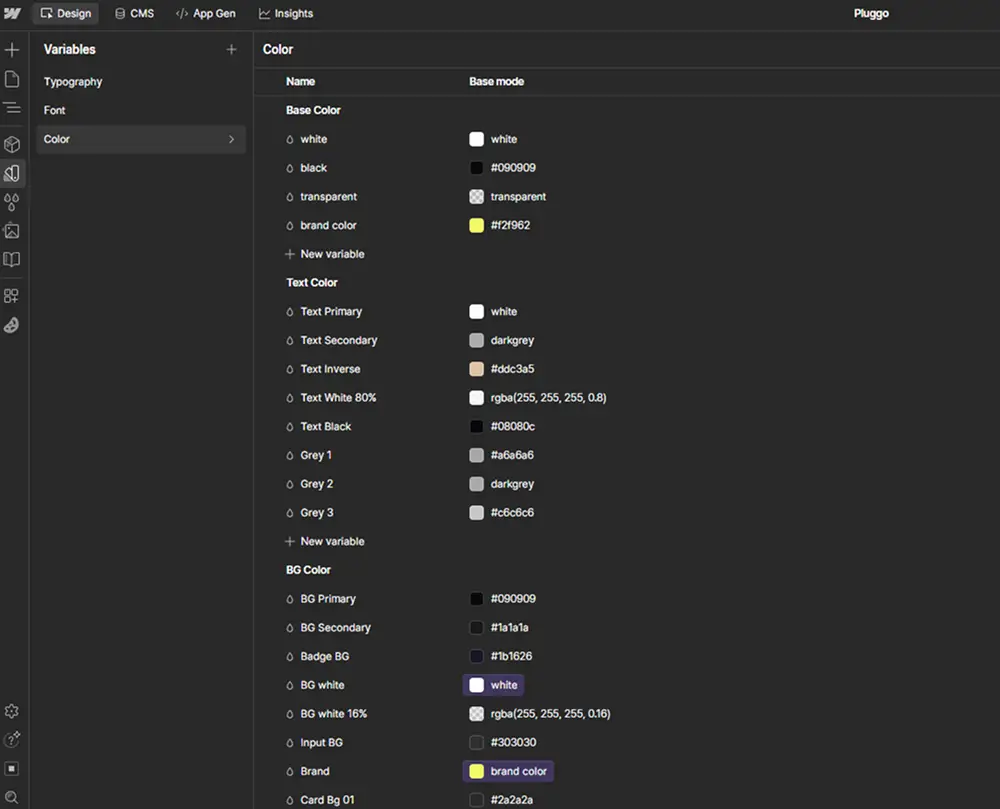The height and width of the screenshot is (809, 1000).
Task: Expand the Color variables group chevron
Action: 232,139
